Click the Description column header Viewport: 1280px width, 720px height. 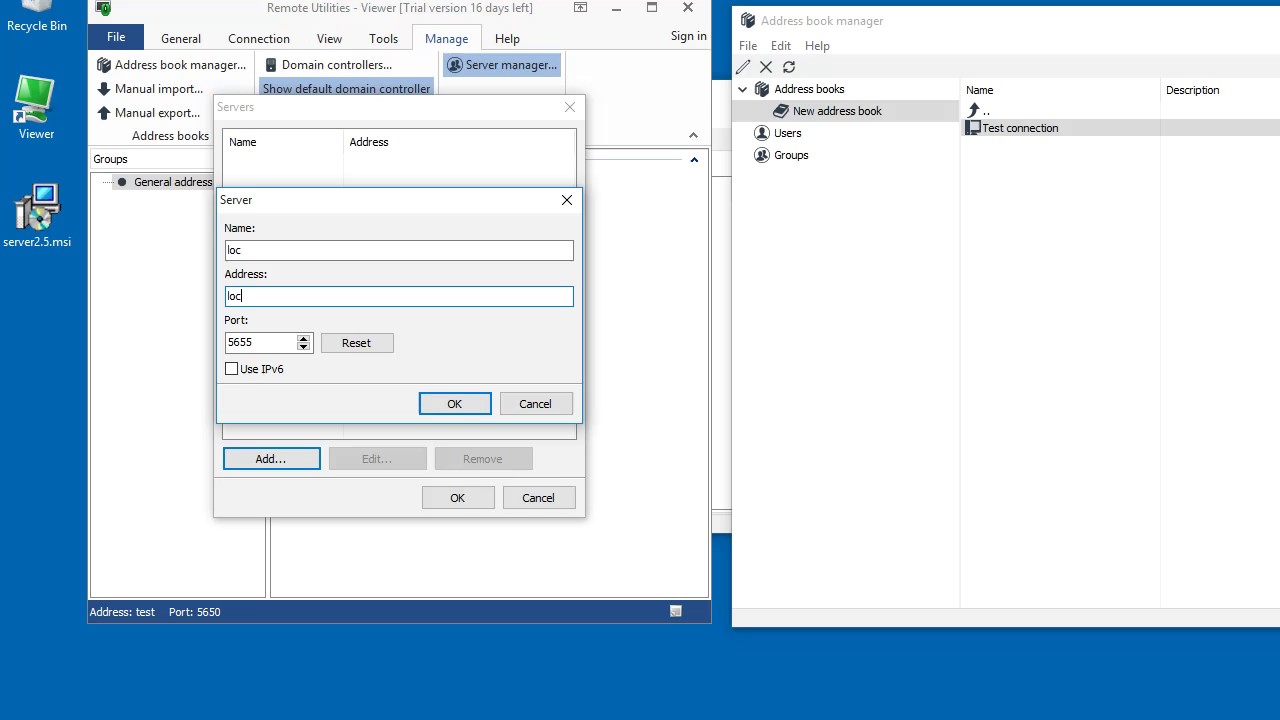[1220, 90]
